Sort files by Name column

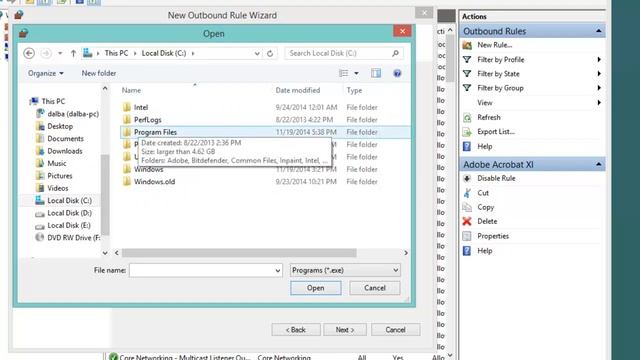131,90
